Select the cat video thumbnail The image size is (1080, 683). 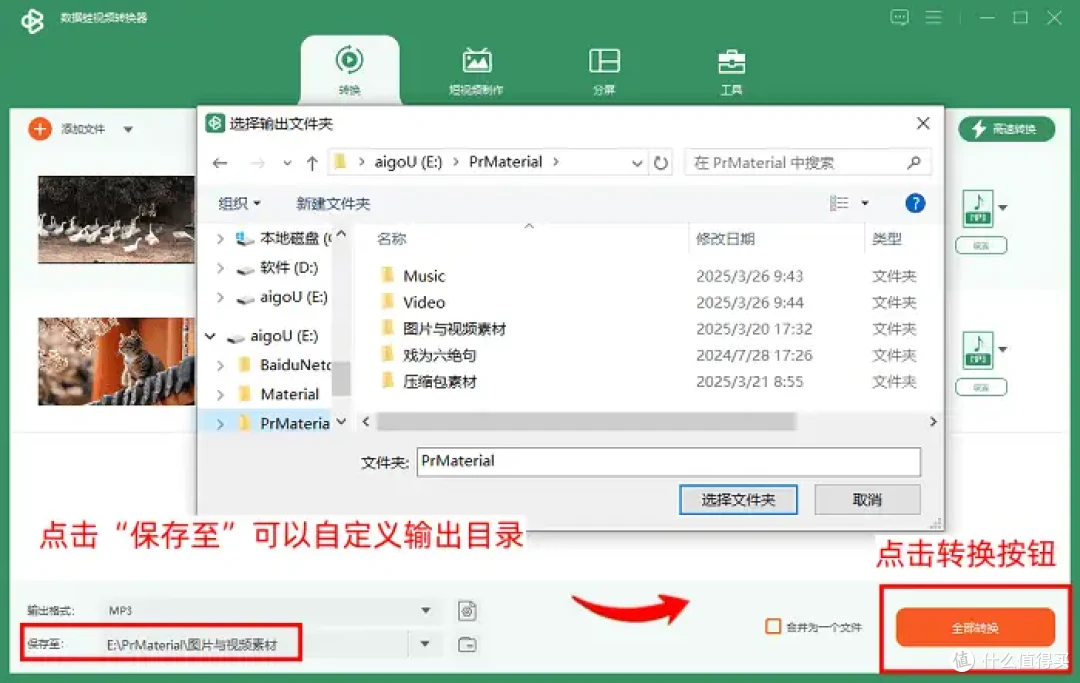click(x=116, y=361)
